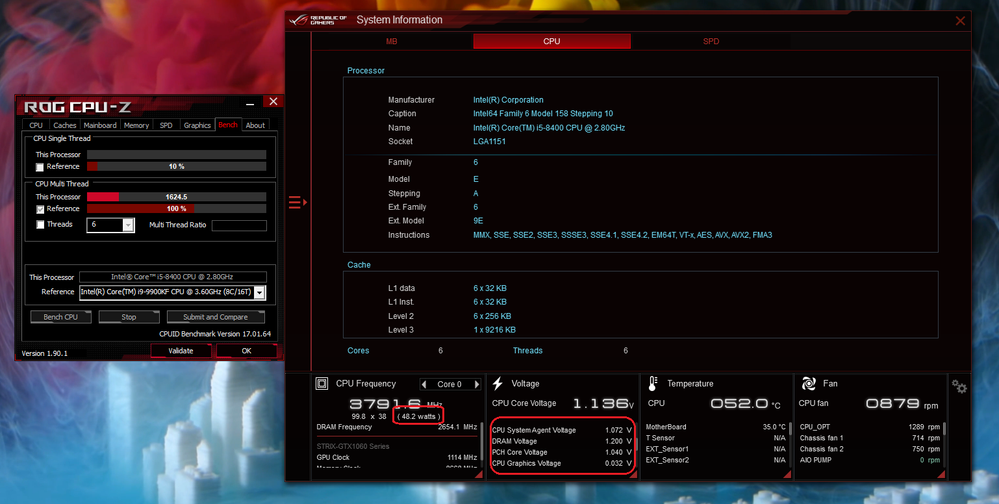This screenshot has height=504, width=999.
Task: Open the CPU tab in CPU-Z
Action: coord(36,126)
